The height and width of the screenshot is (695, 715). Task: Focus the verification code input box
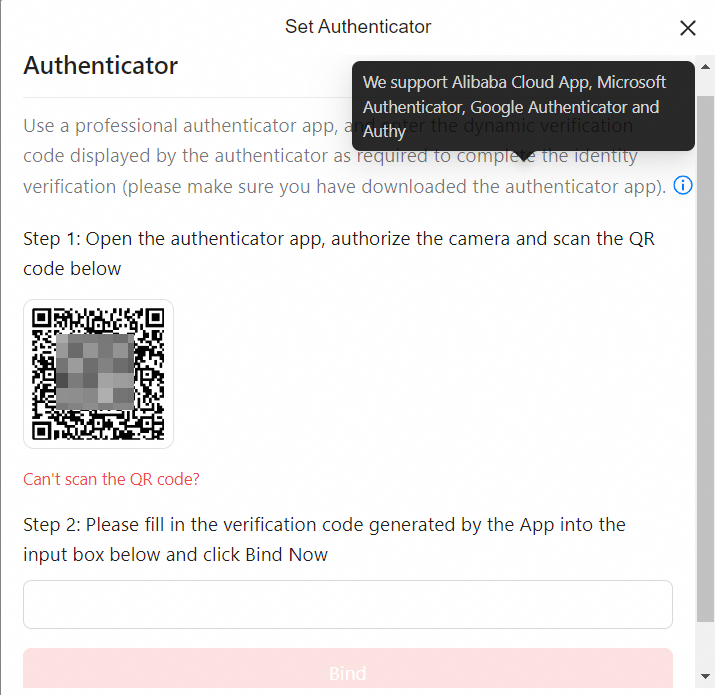pyautogui.click(x=348, y=604)
